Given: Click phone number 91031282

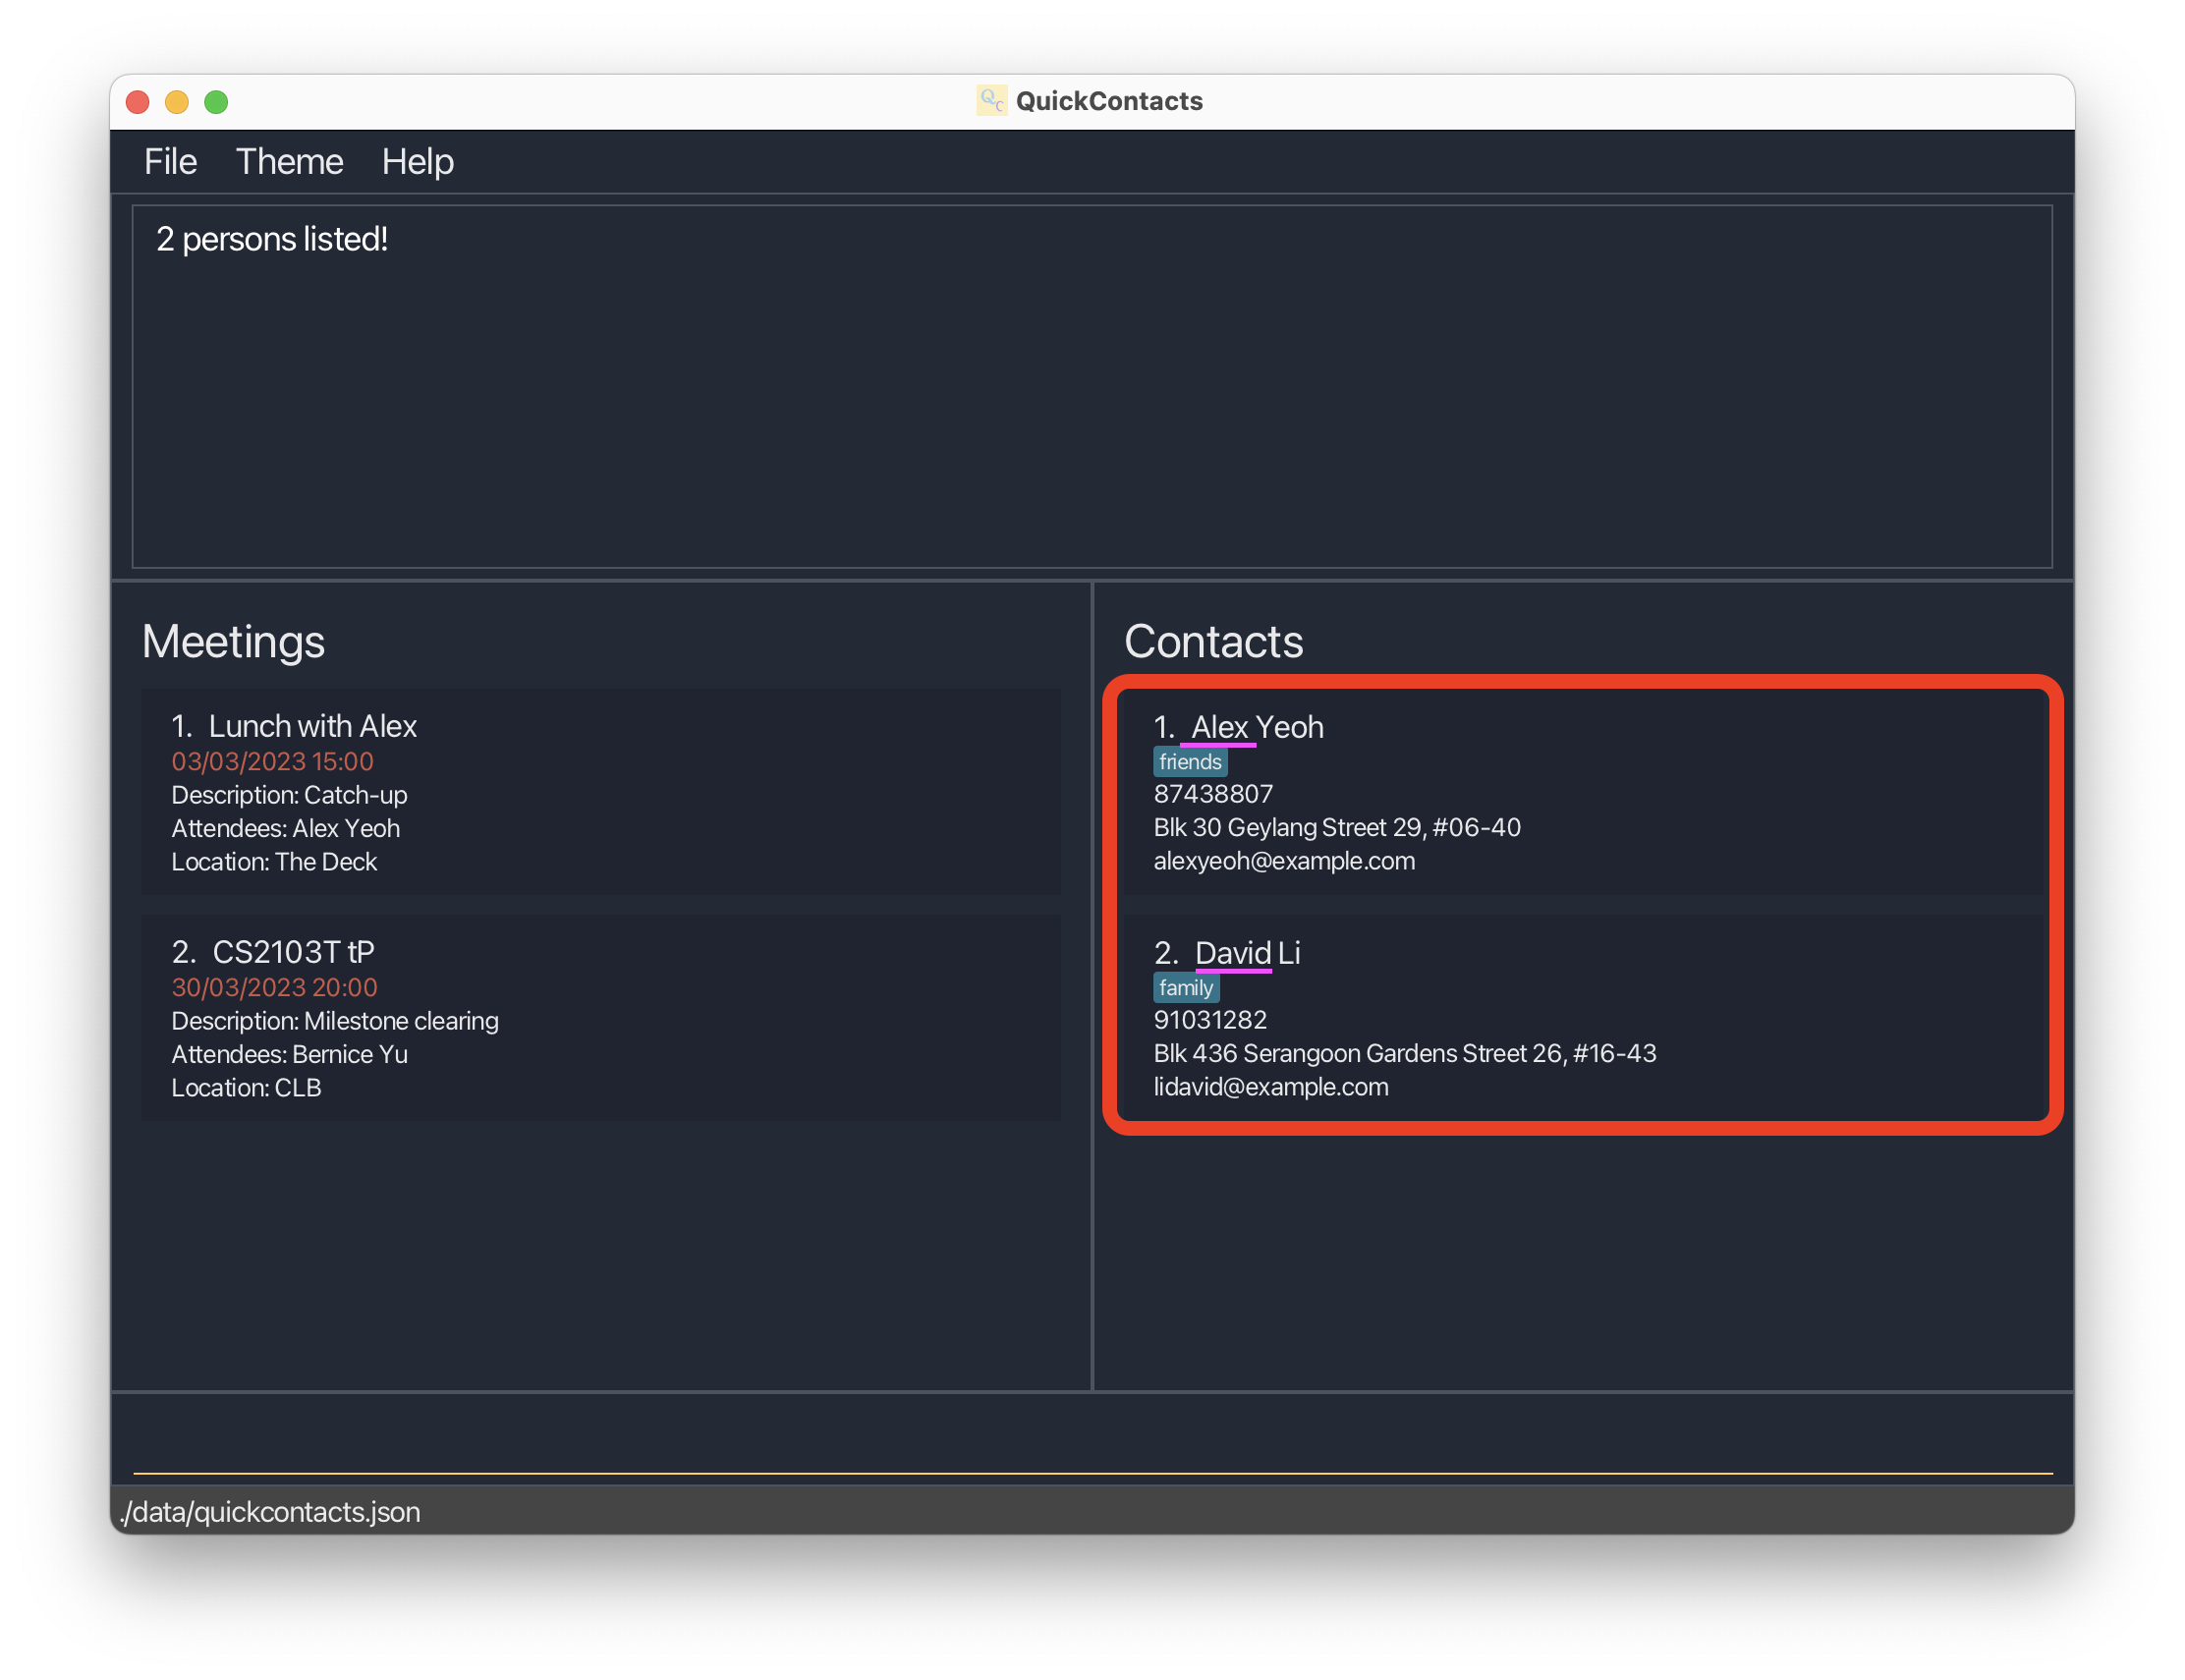Looking at the screenshot, I should [1210, 1021].
